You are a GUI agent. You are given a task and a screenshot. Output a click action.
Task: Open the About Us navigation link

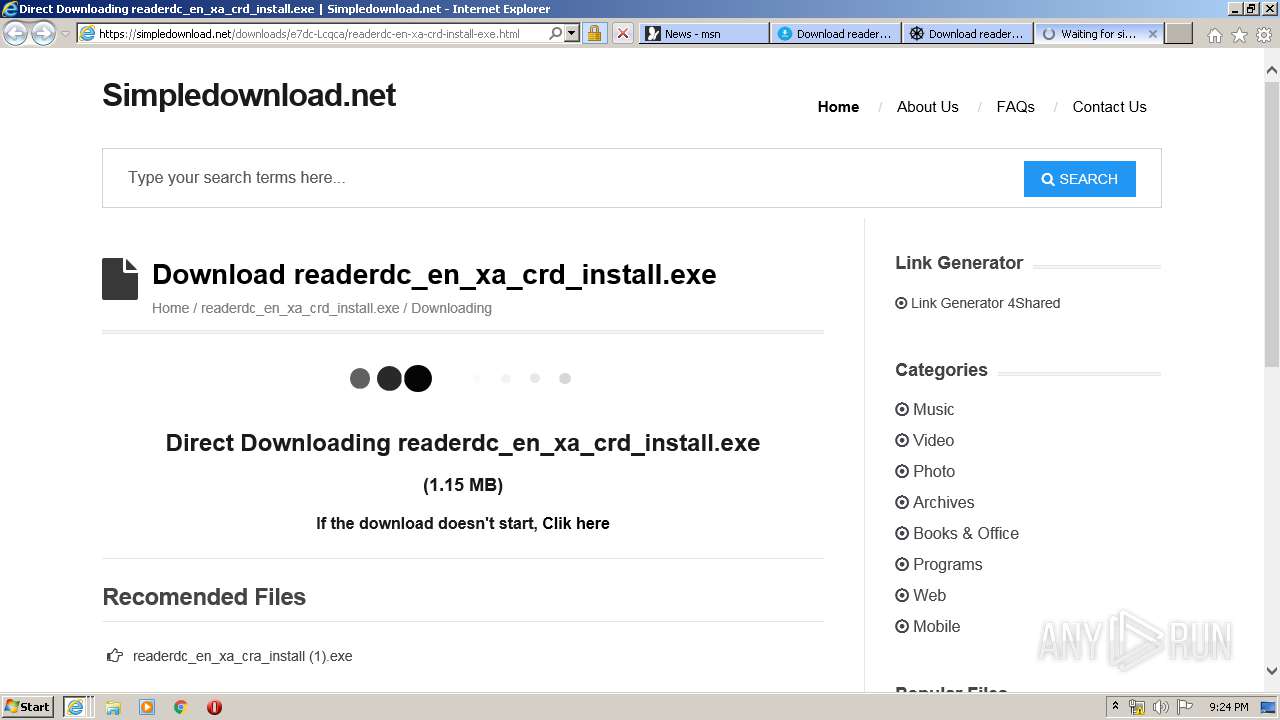[927, 107]
